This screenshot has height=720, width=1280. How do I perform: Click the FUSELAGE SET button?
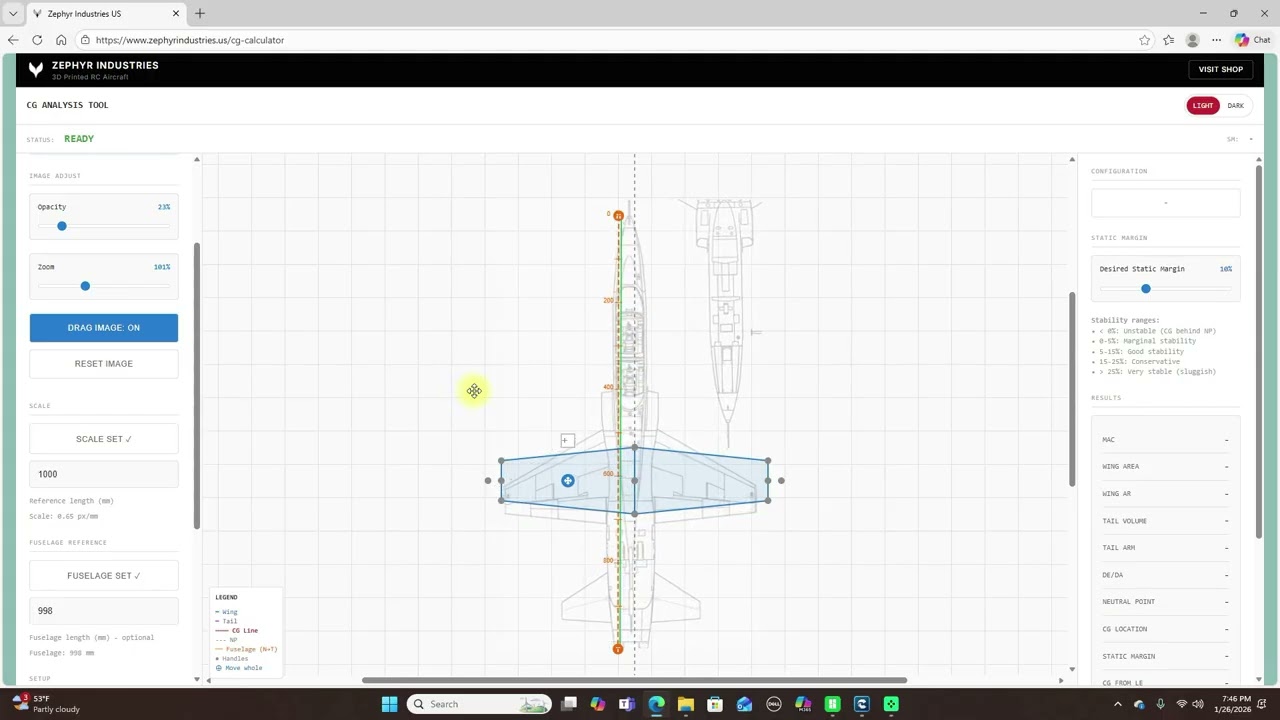coord(104,576)
